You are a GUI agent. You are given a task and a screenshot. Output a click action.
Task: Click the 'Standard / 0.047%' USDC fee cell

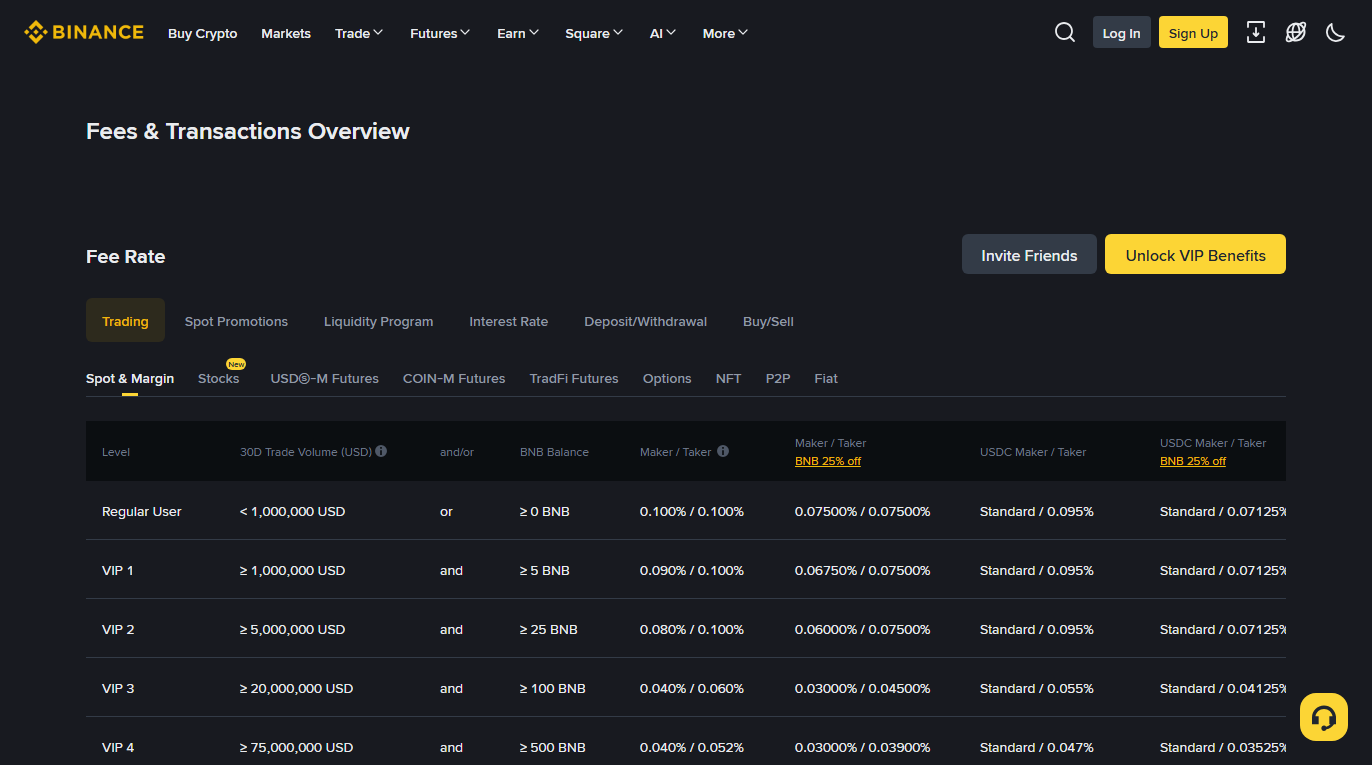[1037, 747]
